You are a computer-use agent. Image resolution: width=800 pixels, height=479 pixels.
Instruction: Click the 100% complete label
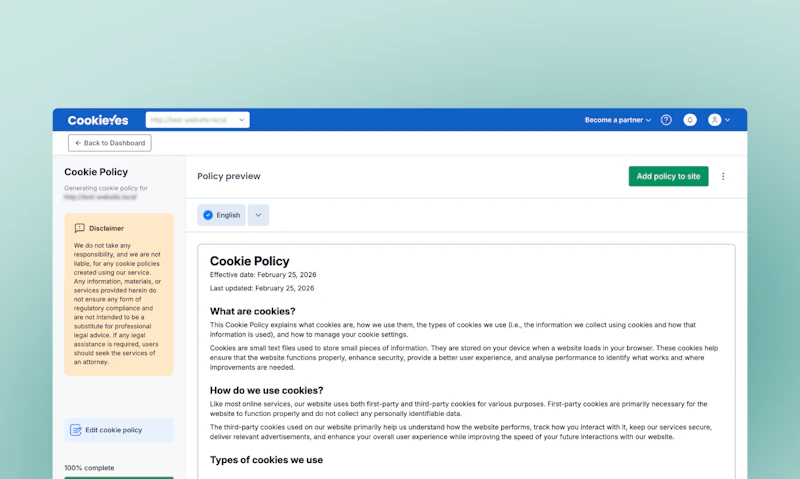tap(89, 468)
